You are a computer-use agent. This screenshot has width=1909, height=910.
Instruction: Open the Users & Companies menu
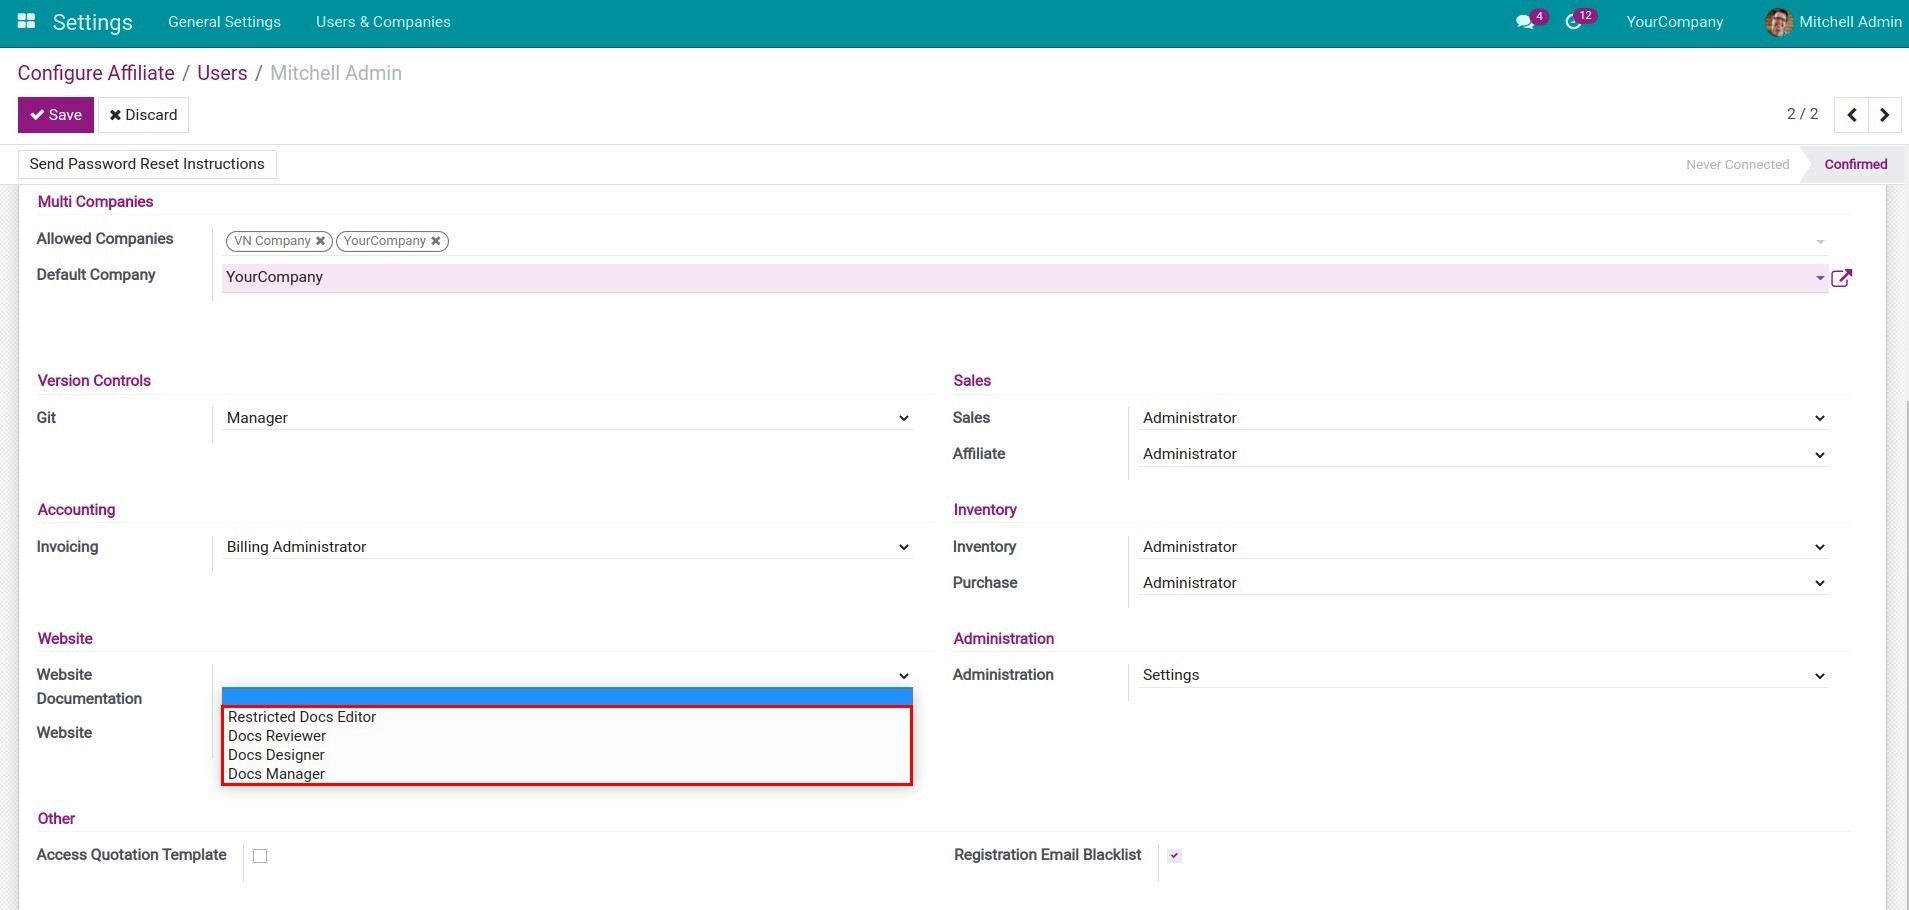tap(382, 22)
